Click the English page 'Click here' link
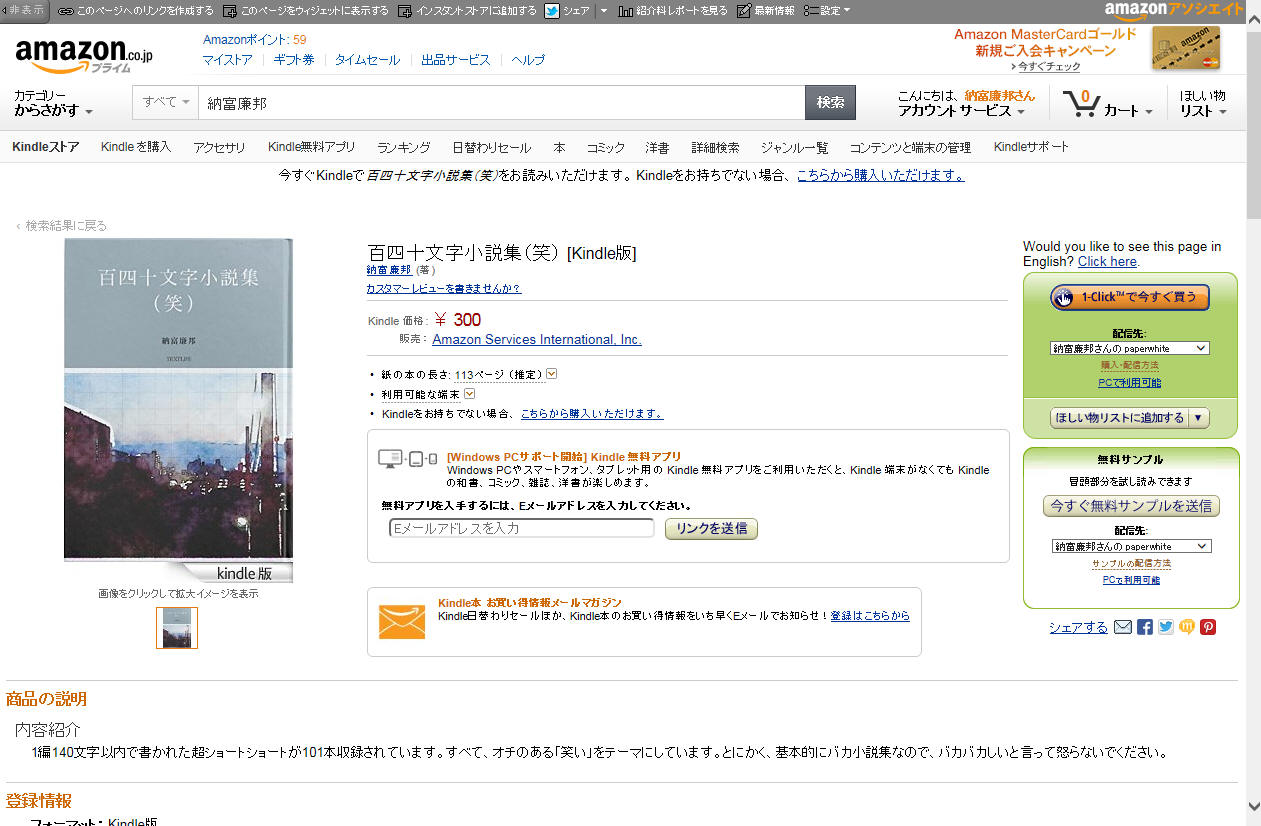Screen dimensions: 1261x826 click(x=1107, y=261)
